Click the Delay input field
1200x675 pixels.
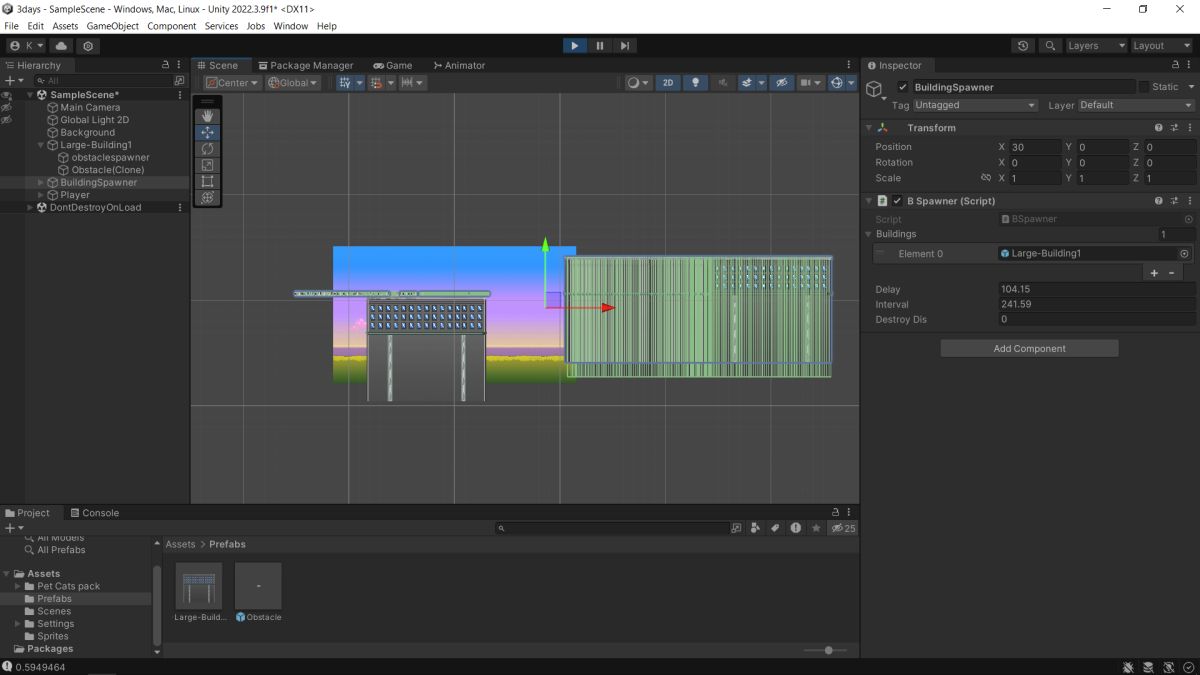tap(1096, 289)
